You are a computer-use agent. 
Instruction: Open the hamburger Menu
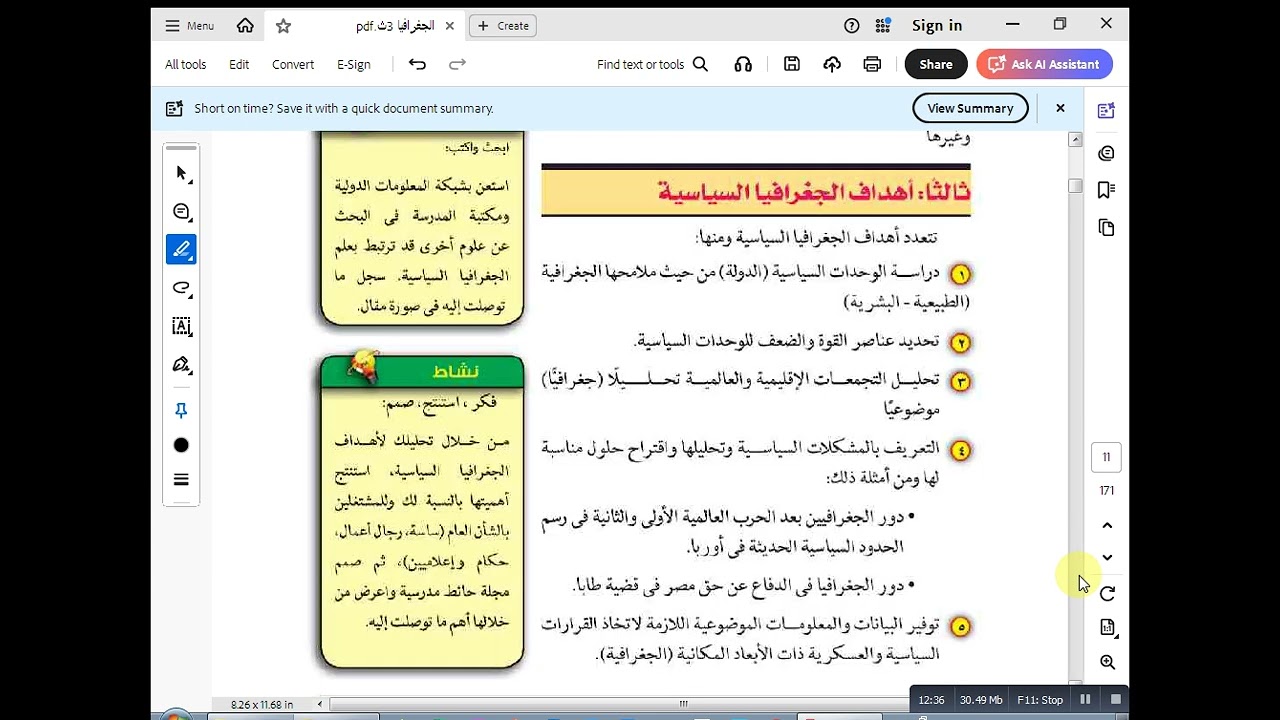[x=190, y=26]
